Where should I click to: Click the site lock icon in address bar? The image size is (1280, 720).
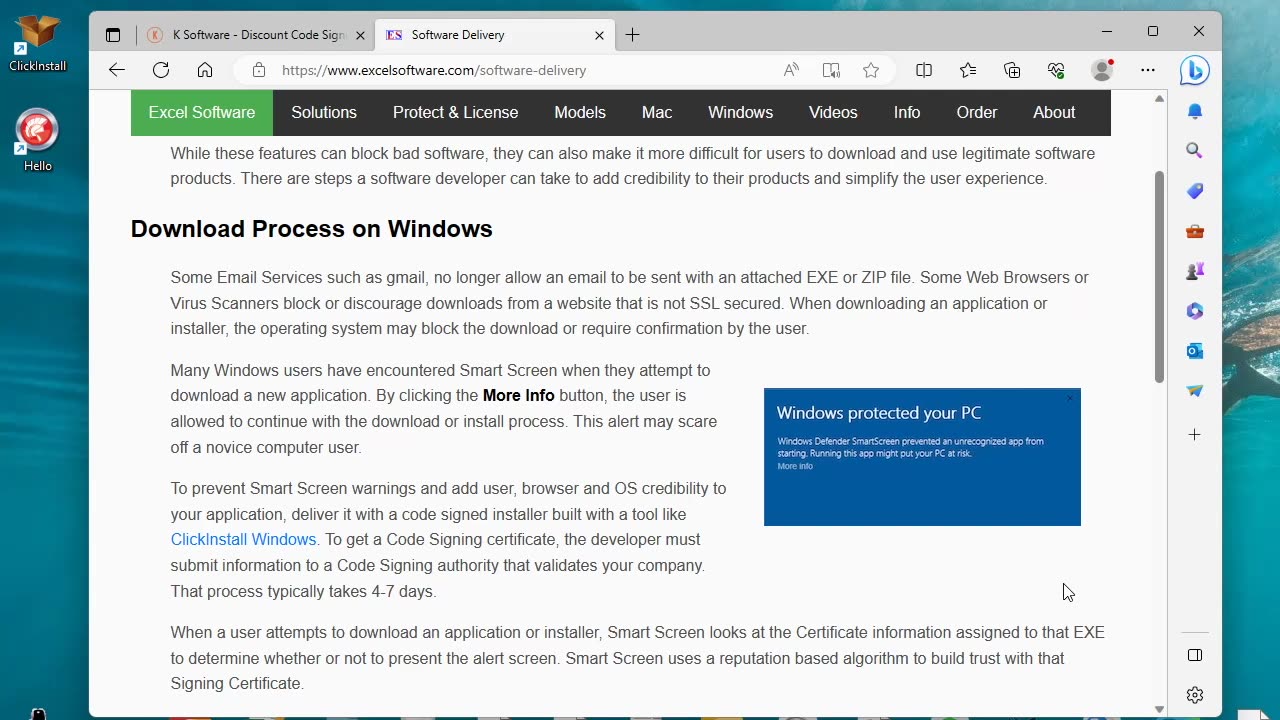pos(259,70)
